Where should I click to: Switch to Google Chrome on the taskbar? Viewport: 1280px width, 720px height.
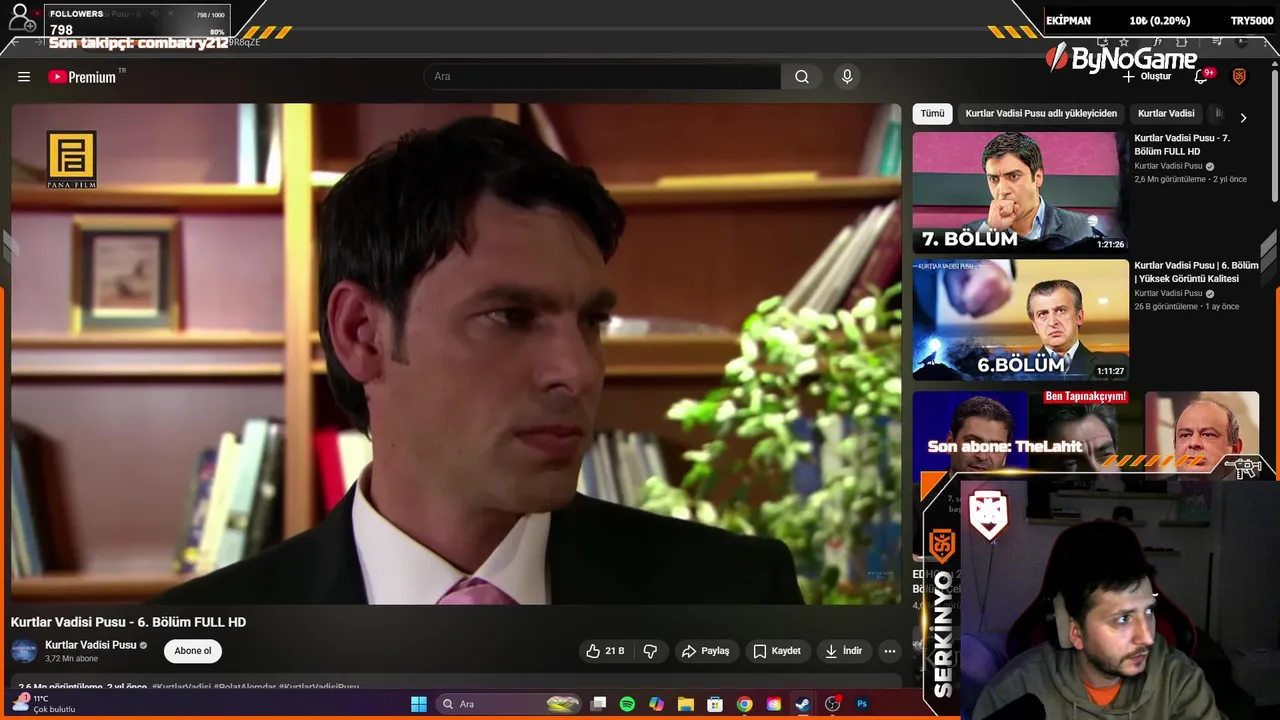(744, 704)
